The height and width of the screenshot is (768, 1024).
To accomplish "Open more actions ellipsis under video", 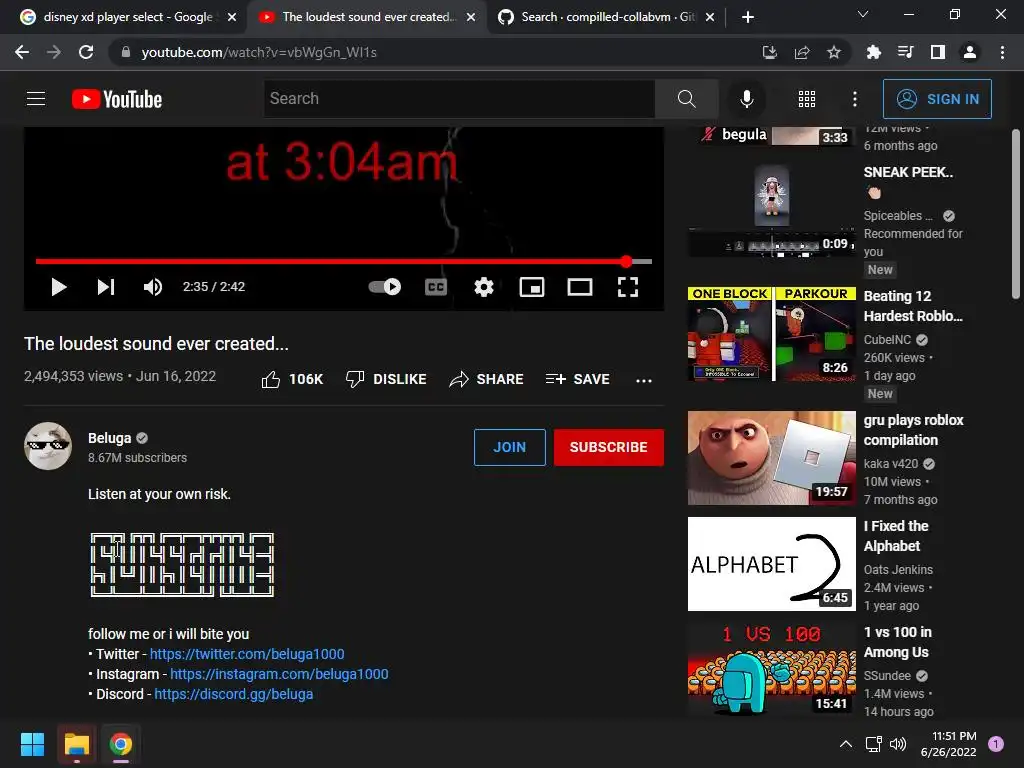I will pos(644,380).
